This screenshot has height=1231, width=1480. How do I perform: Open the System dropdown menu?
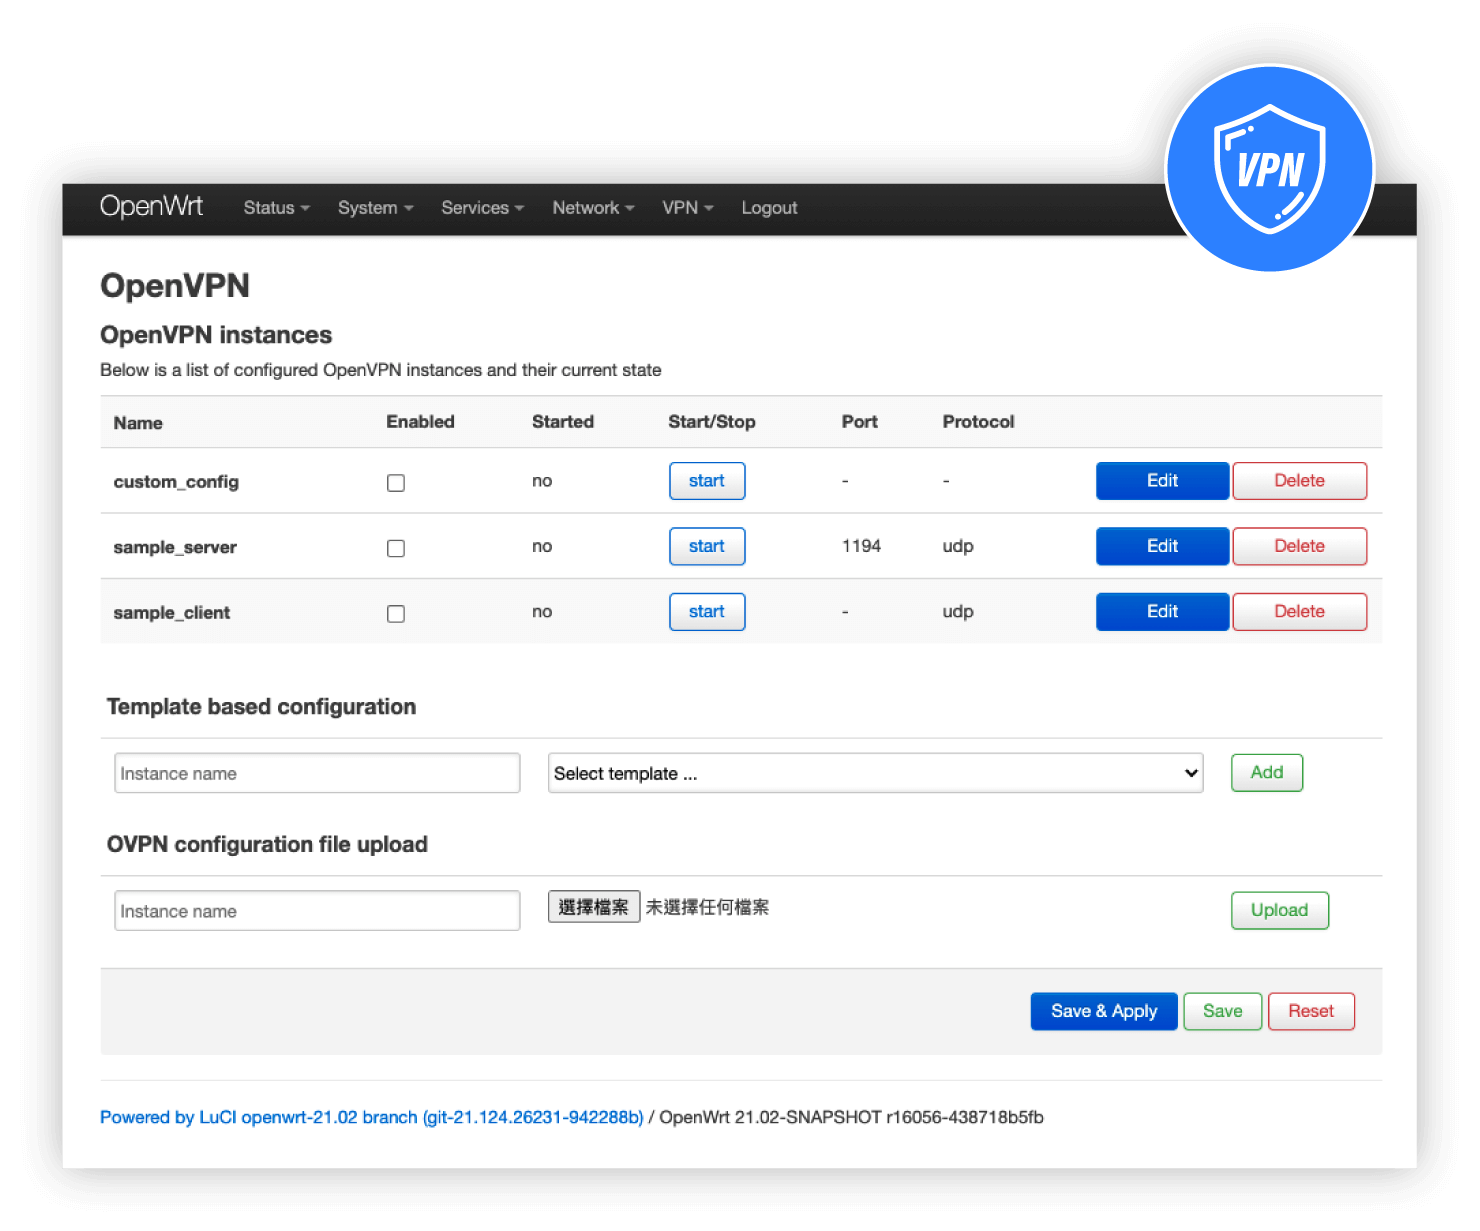click(x=375, y=208)
